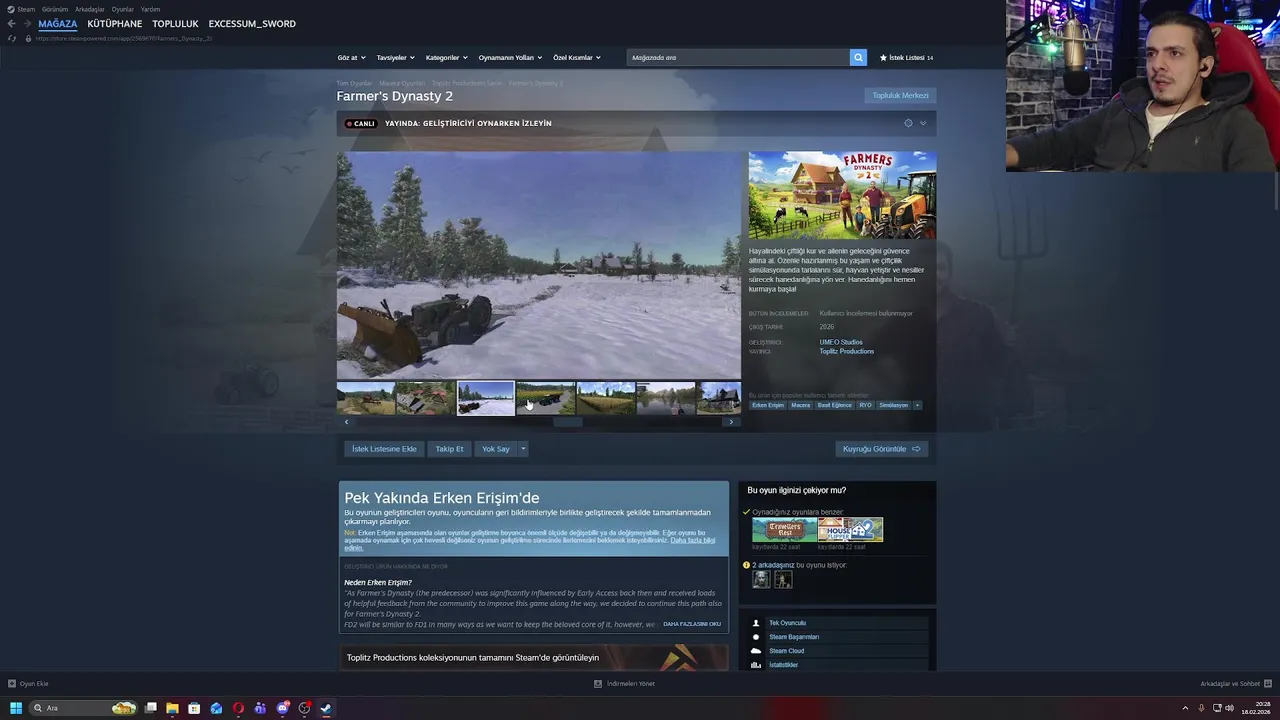Expand the Oynamanın Yolları dropdown
The width and height of the screenshot is (1280, 720).
(509, 57)
